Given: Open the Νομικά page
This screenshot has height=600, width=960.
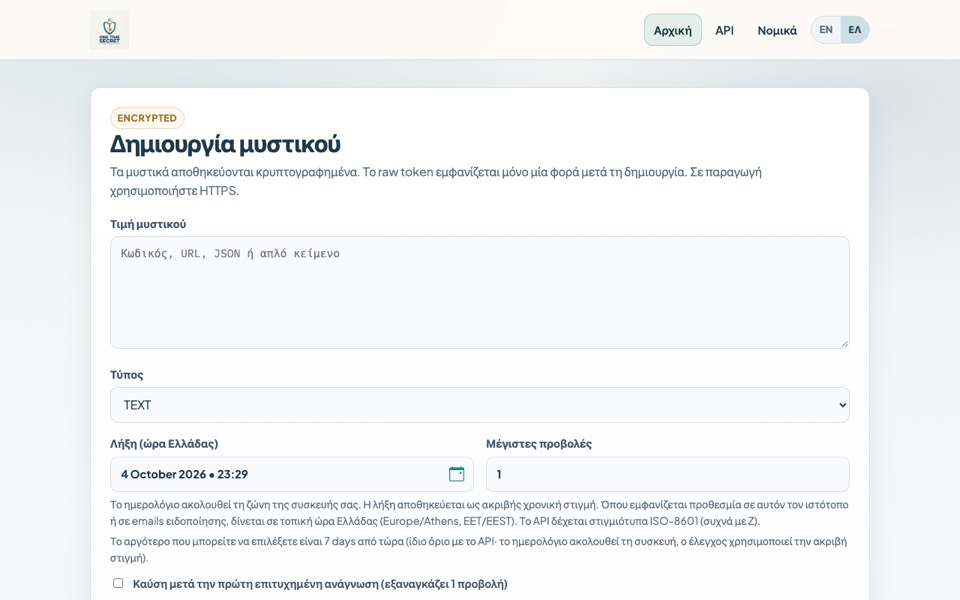Looking at the screenshot, I should [x=777, y=30].
